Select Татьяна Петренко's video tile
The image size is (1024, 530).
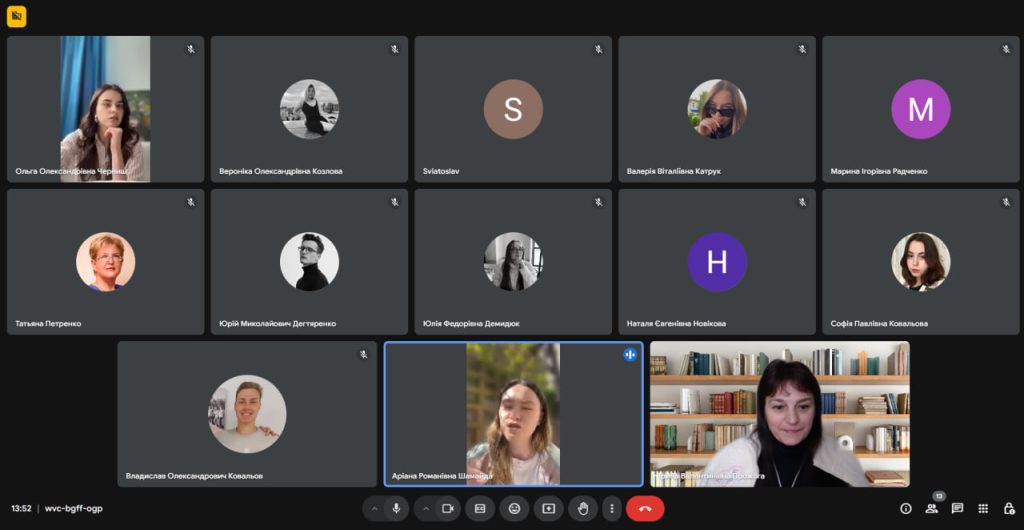[x=105, y=261]
